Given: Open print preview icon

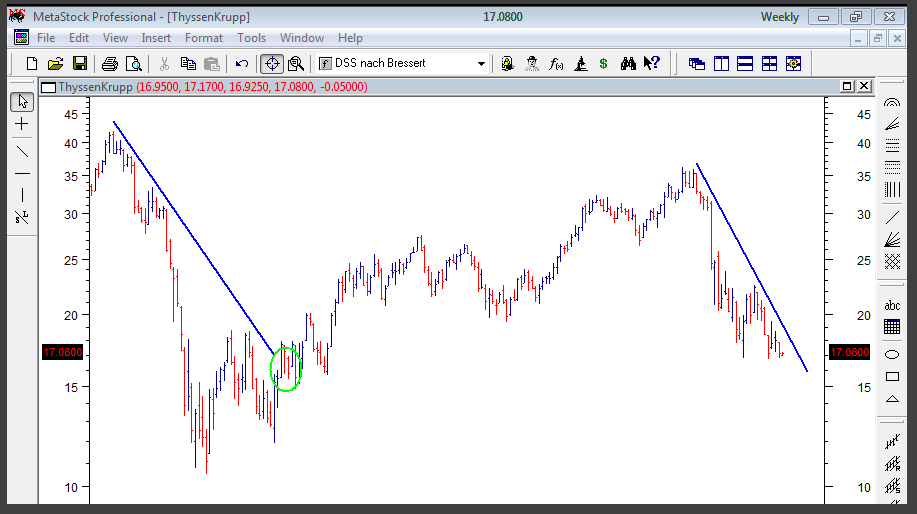Looking at the screenshot, I should click(x=134, y=64).
